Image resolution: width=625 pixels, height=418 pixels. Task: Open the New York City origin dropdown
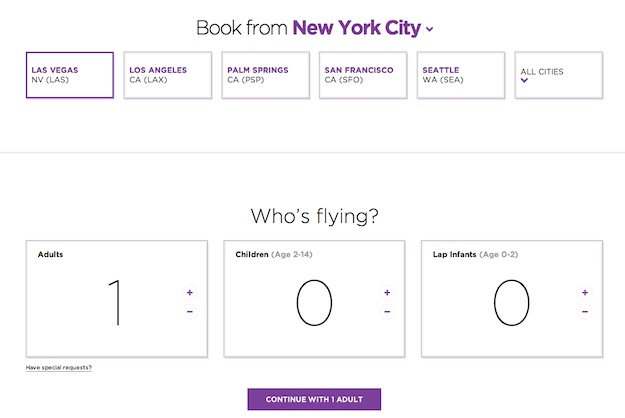(363, 28)
